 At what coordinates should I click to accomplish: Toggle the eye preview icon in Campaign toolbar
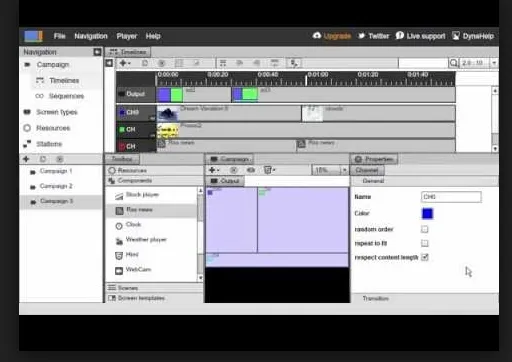click(251, 170)
